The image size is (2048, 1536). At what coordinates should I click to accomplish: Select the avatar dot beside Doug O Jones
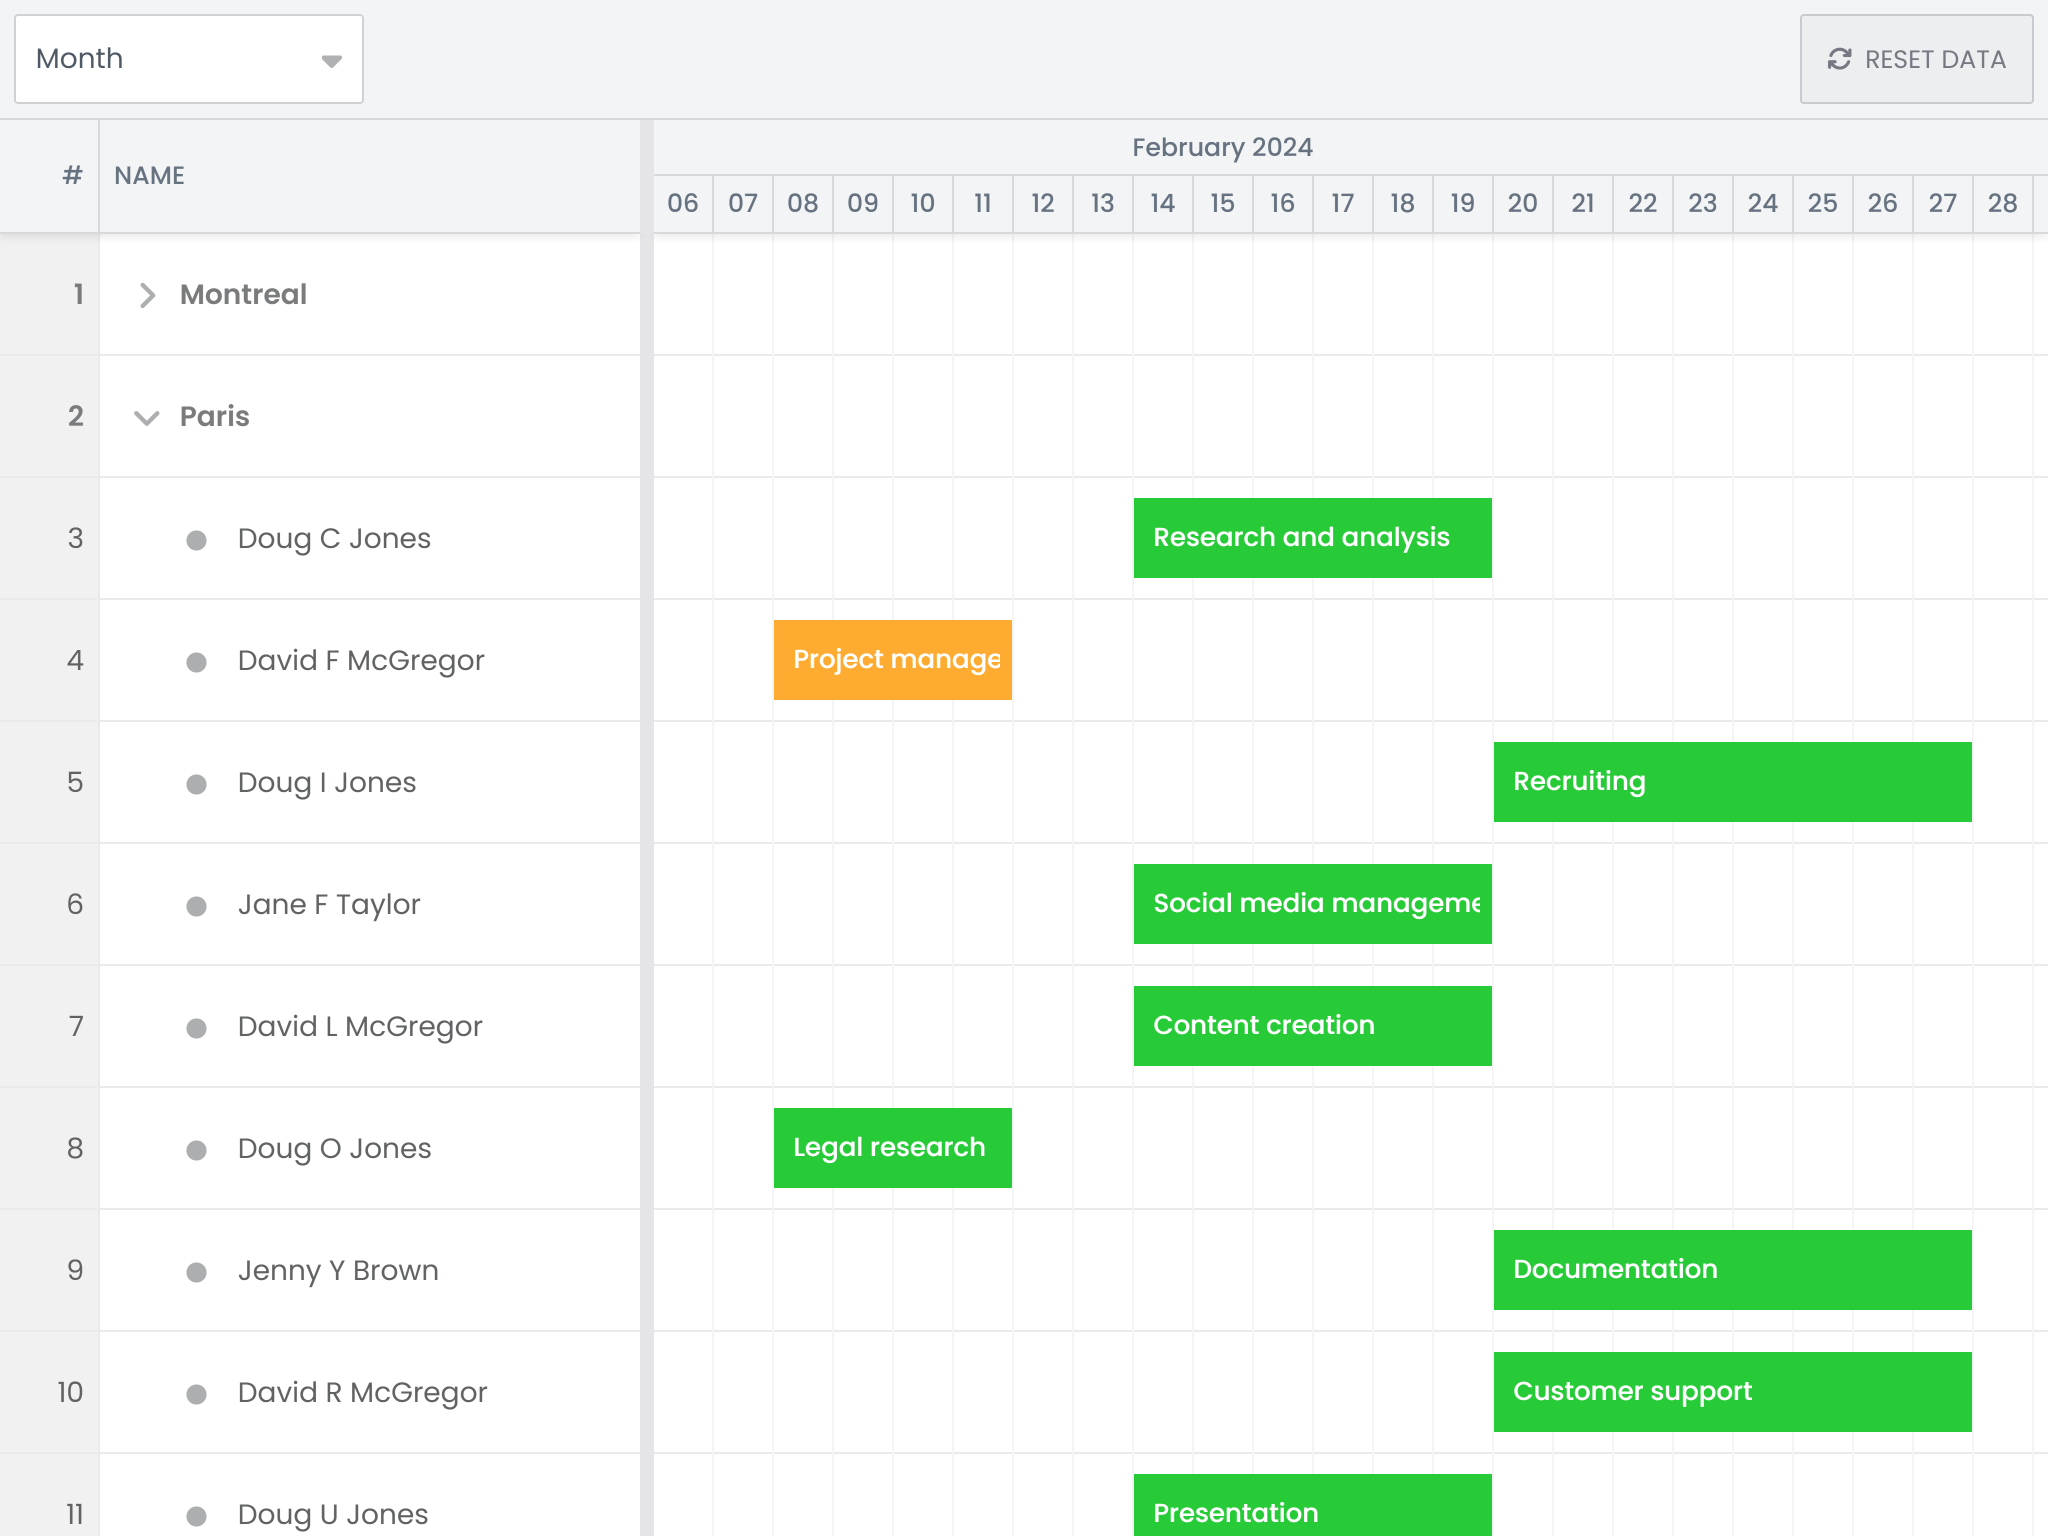(196, 1148)
